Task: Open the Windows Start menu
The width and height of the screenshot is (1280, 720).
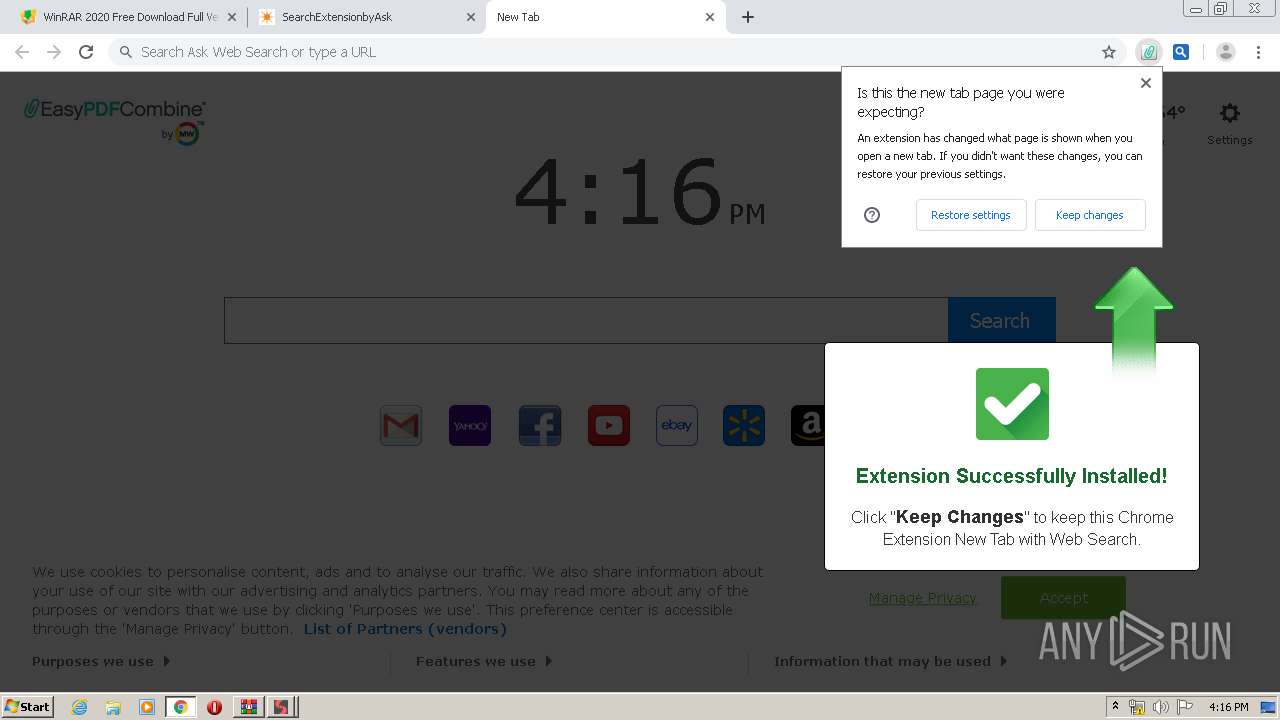Action: [x=28, y=706]
